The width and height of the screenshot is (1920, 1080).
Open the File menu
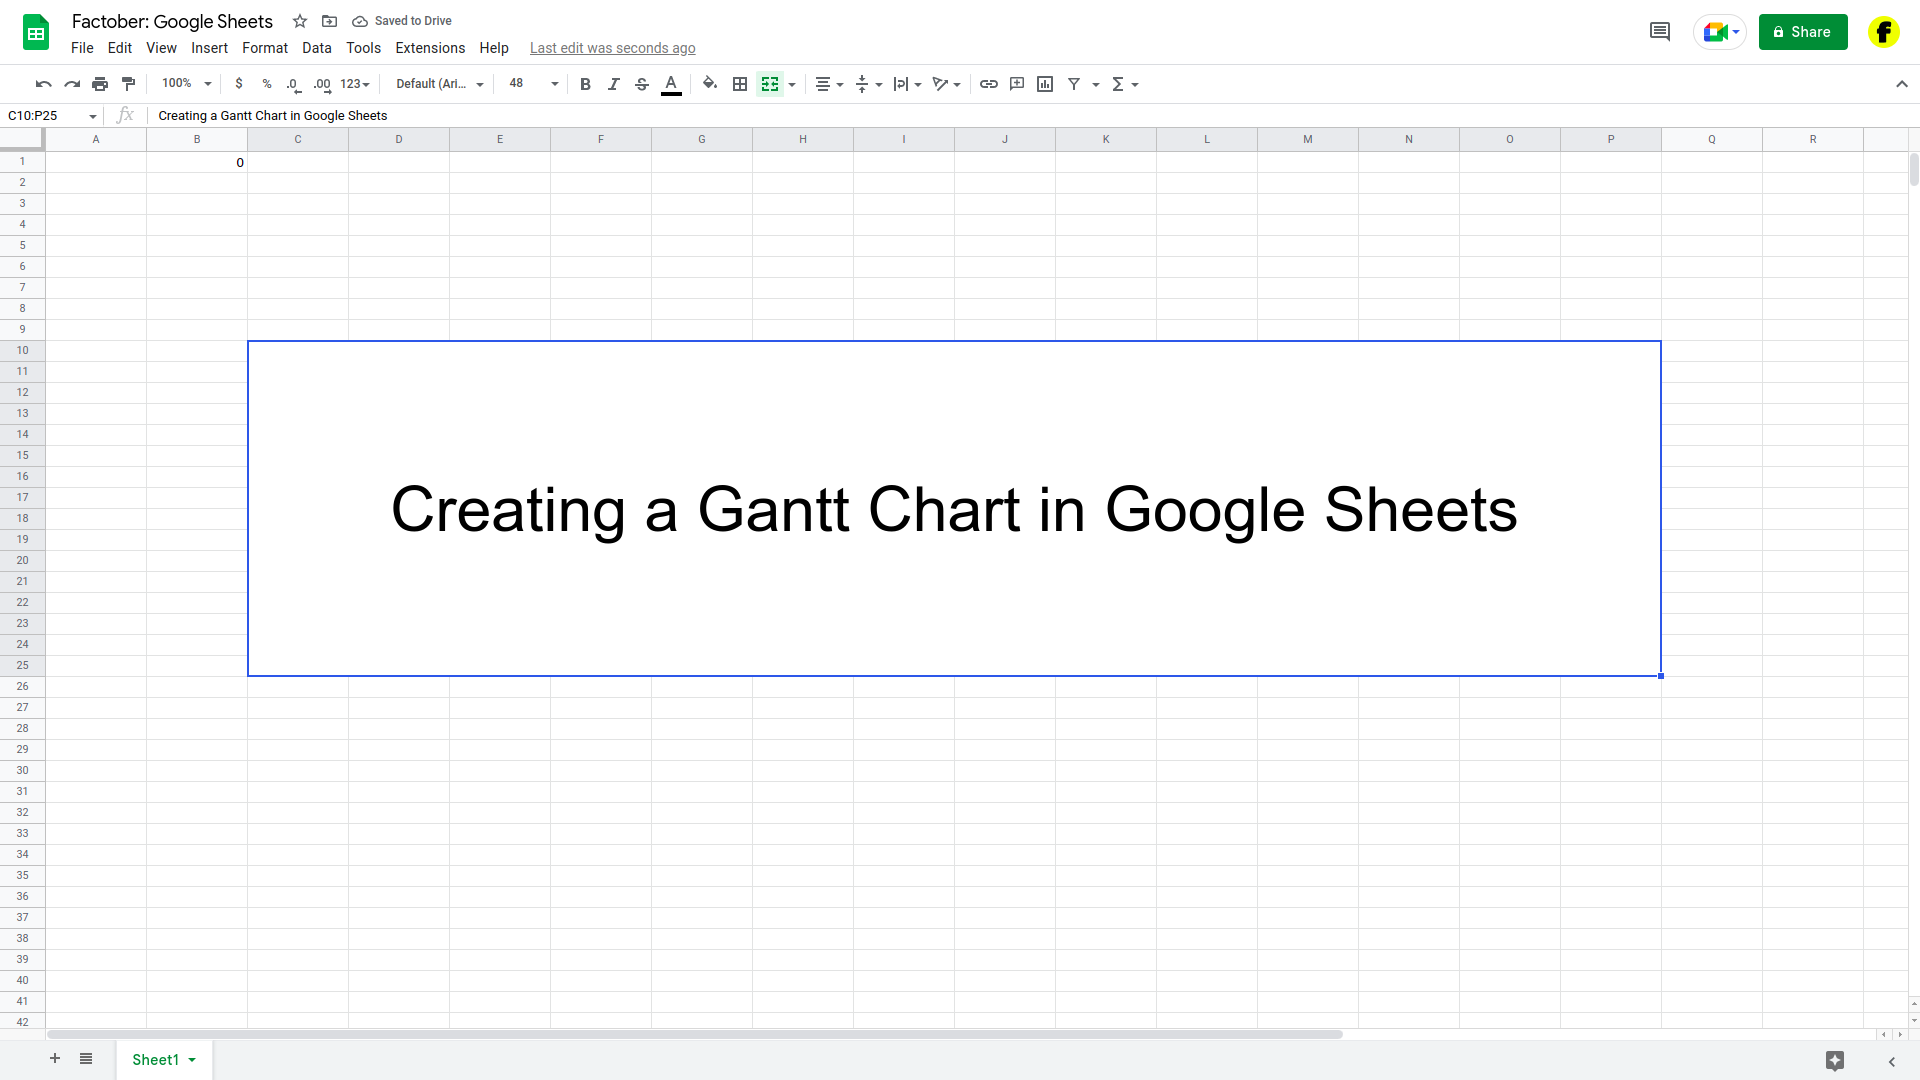(x=82, y=48)
